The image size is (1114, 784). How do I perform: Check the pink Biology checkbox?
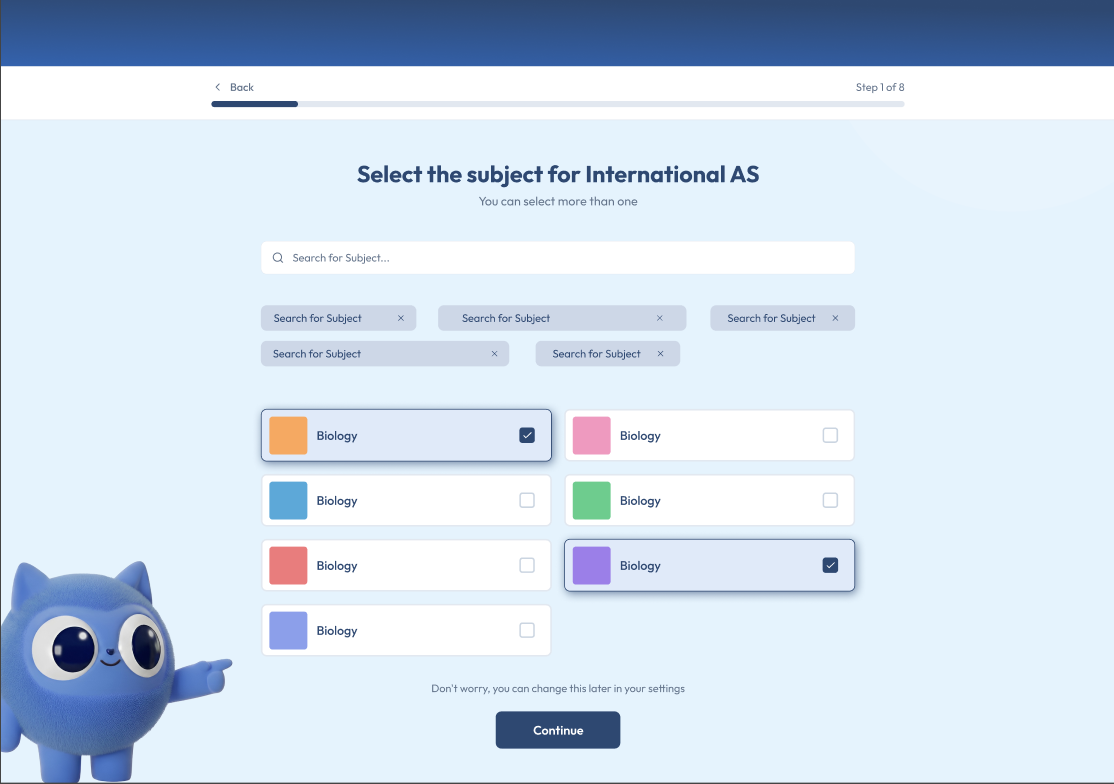[x=830, y=435]
